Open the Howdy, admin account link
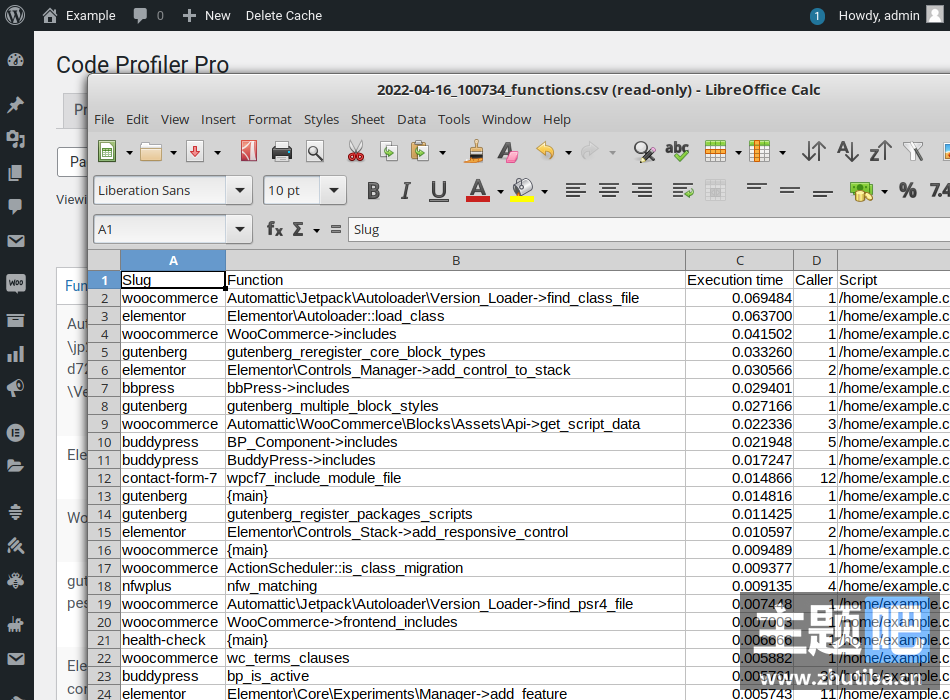 tap(891, 16)
